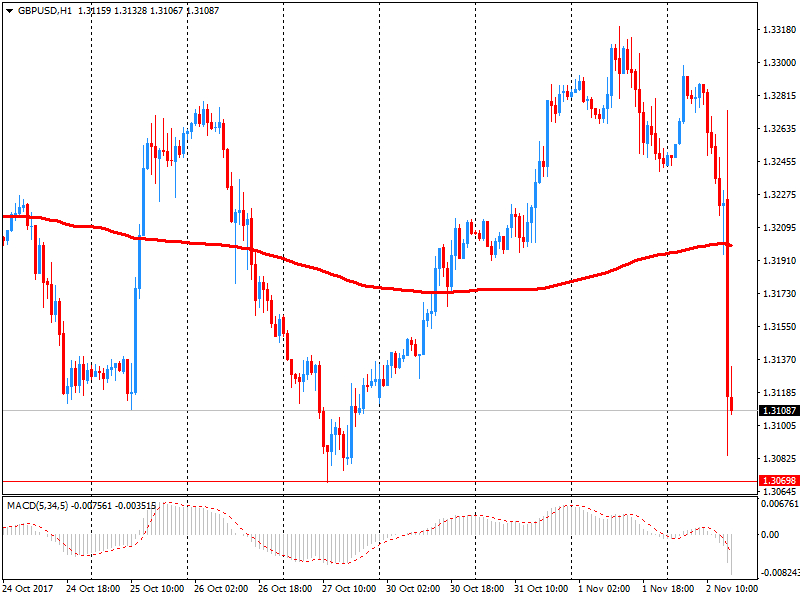This screenshot has height=600, width=800.
Task: Click price scale value 1.32275
Action: 779,195
